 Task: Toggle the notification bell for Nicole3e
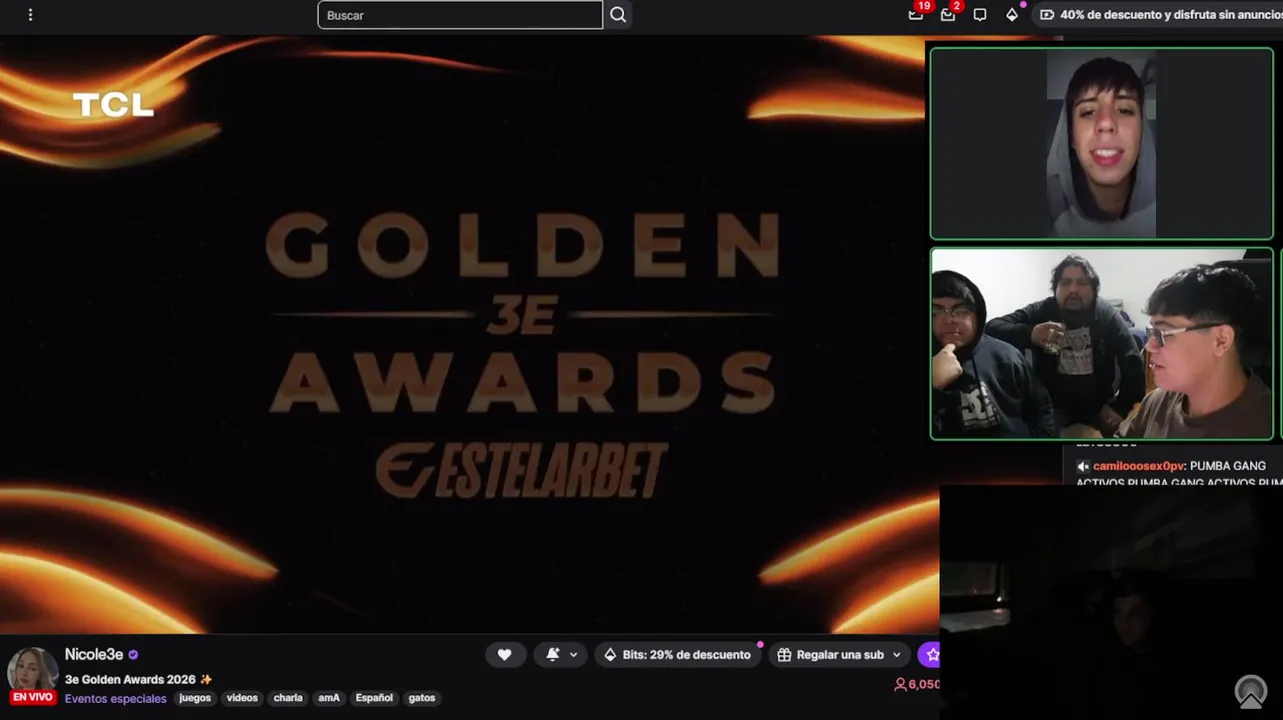[553, 655]
